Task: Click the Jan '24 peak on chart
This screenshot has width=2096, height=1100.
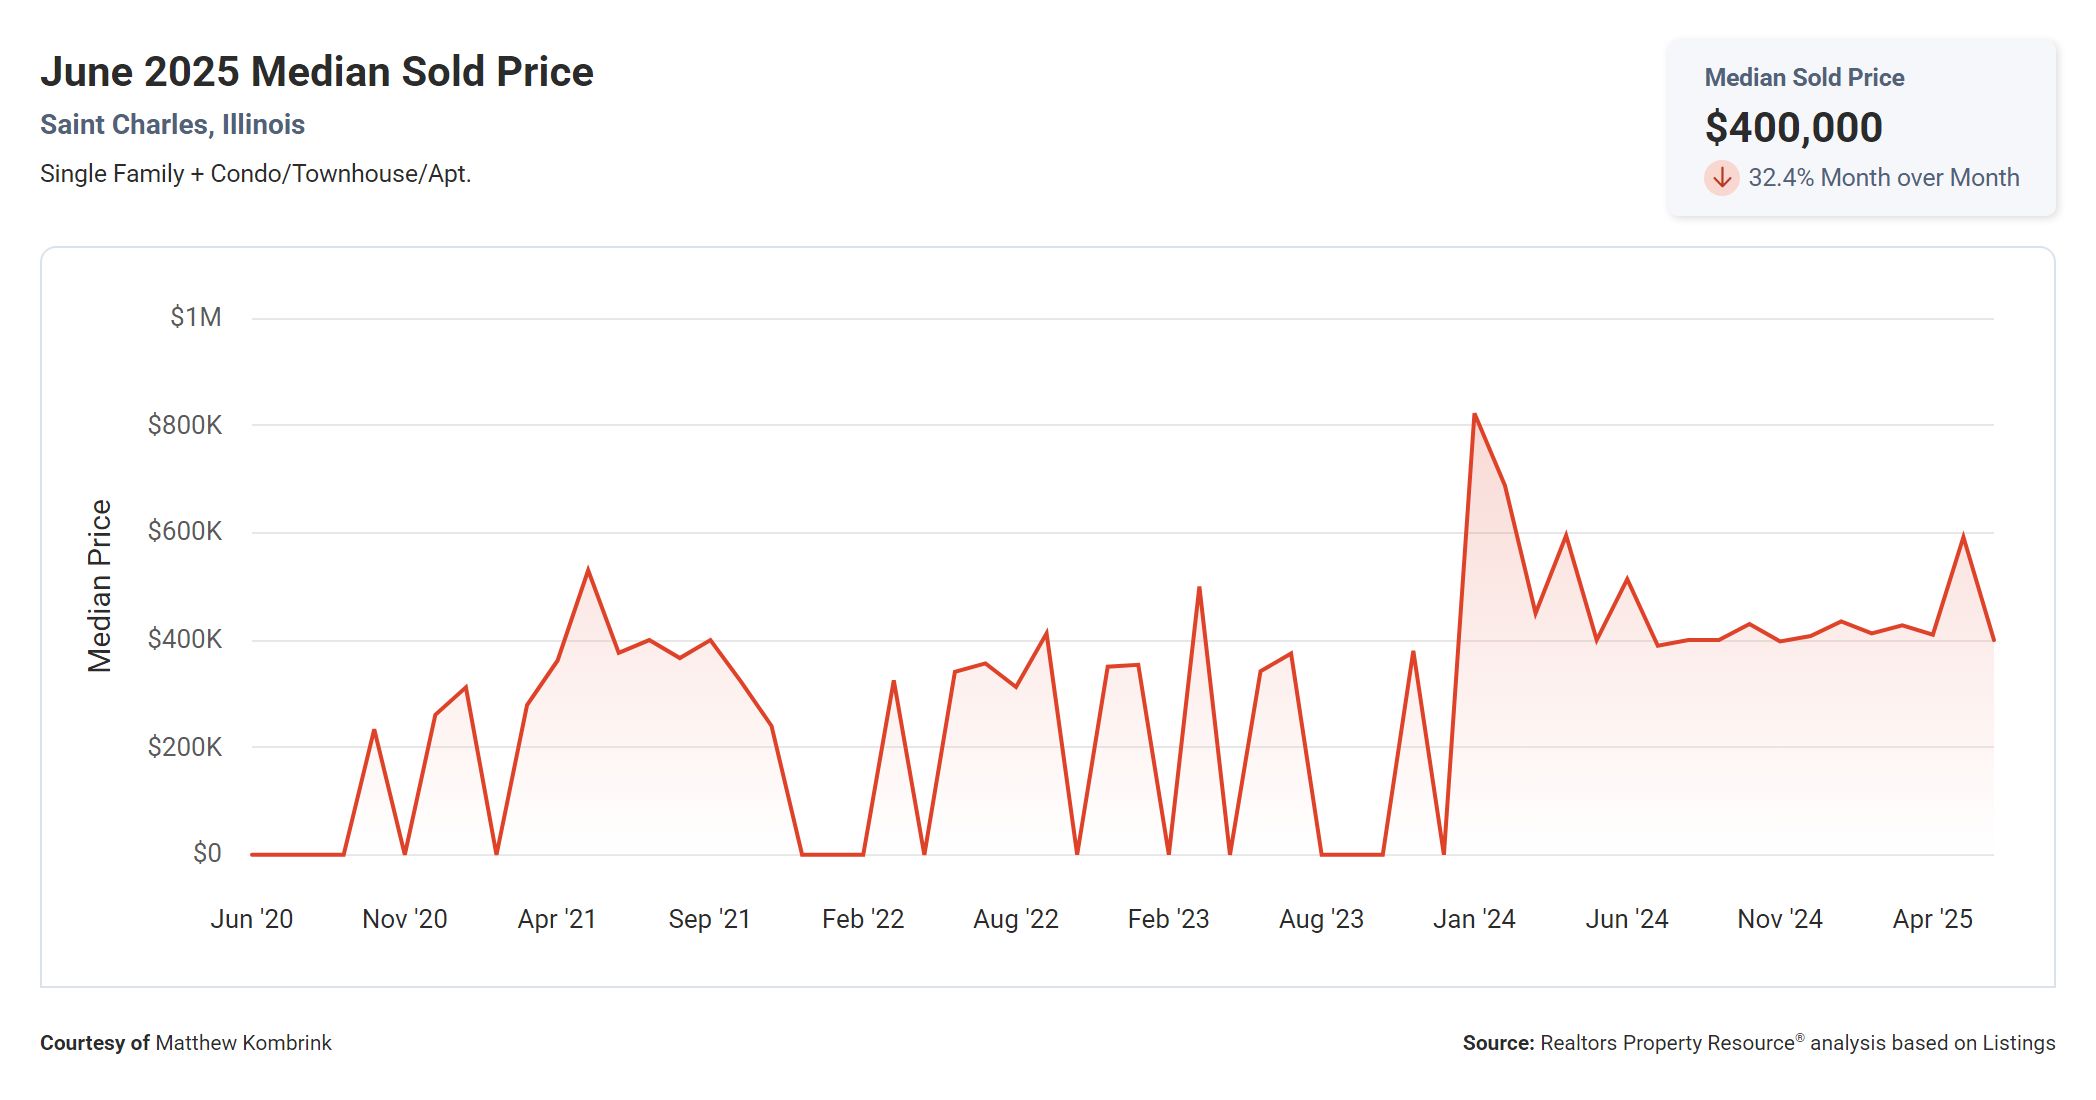Action: pos(1475,415)
